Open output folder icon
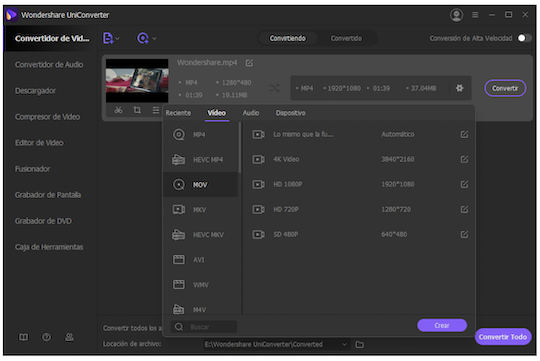Viewport: 540px width, 361px height. tap(360, 344)
